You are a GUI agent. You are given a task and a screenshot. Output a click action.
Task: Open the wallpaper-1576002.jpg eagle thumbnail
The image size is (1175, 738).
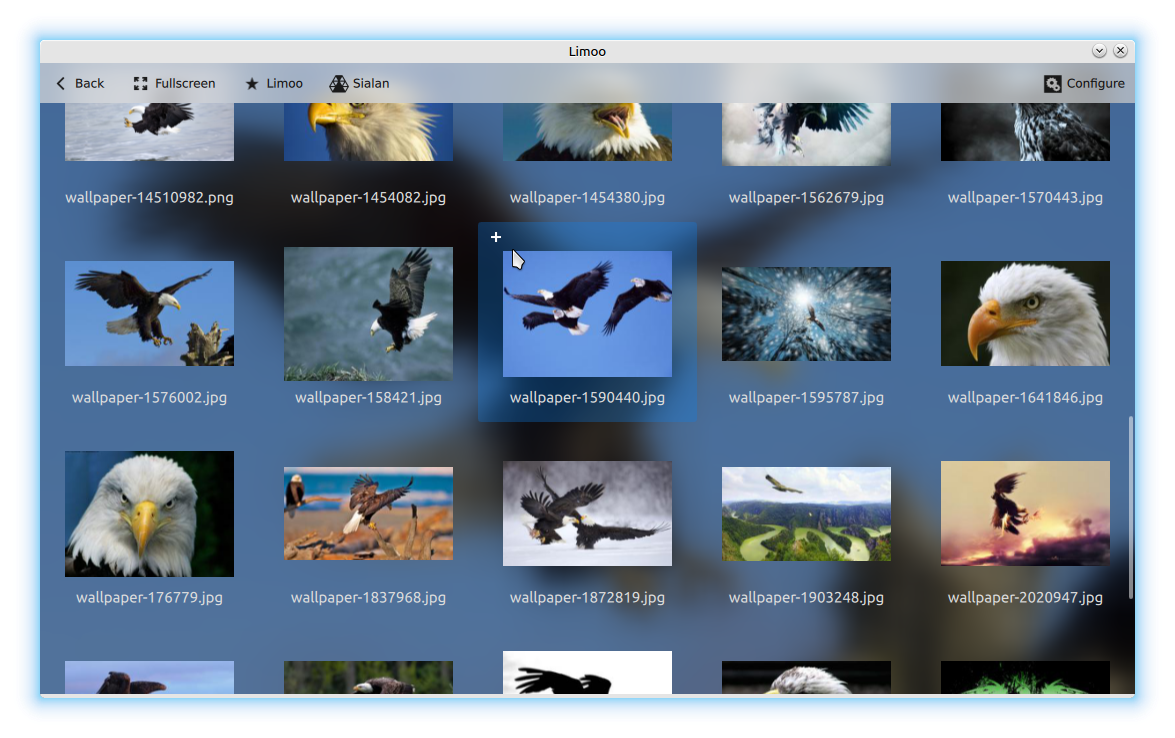point(149,313)
